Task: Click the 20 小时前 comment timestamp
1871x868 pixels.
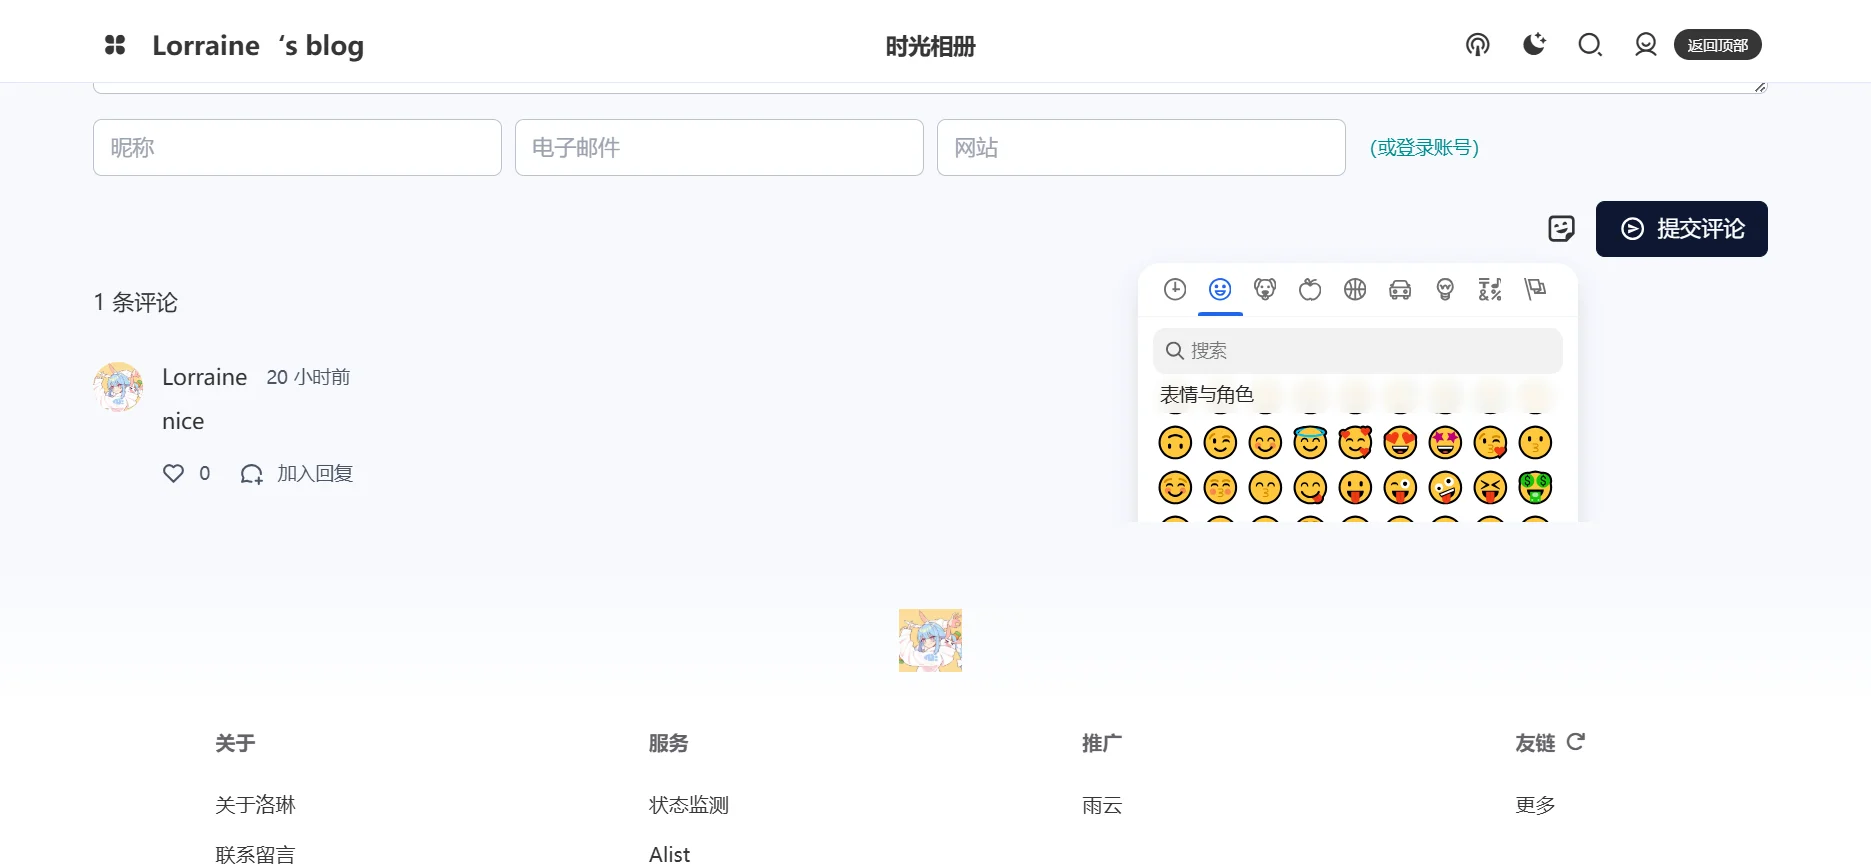Action: (x=308, y=377)
